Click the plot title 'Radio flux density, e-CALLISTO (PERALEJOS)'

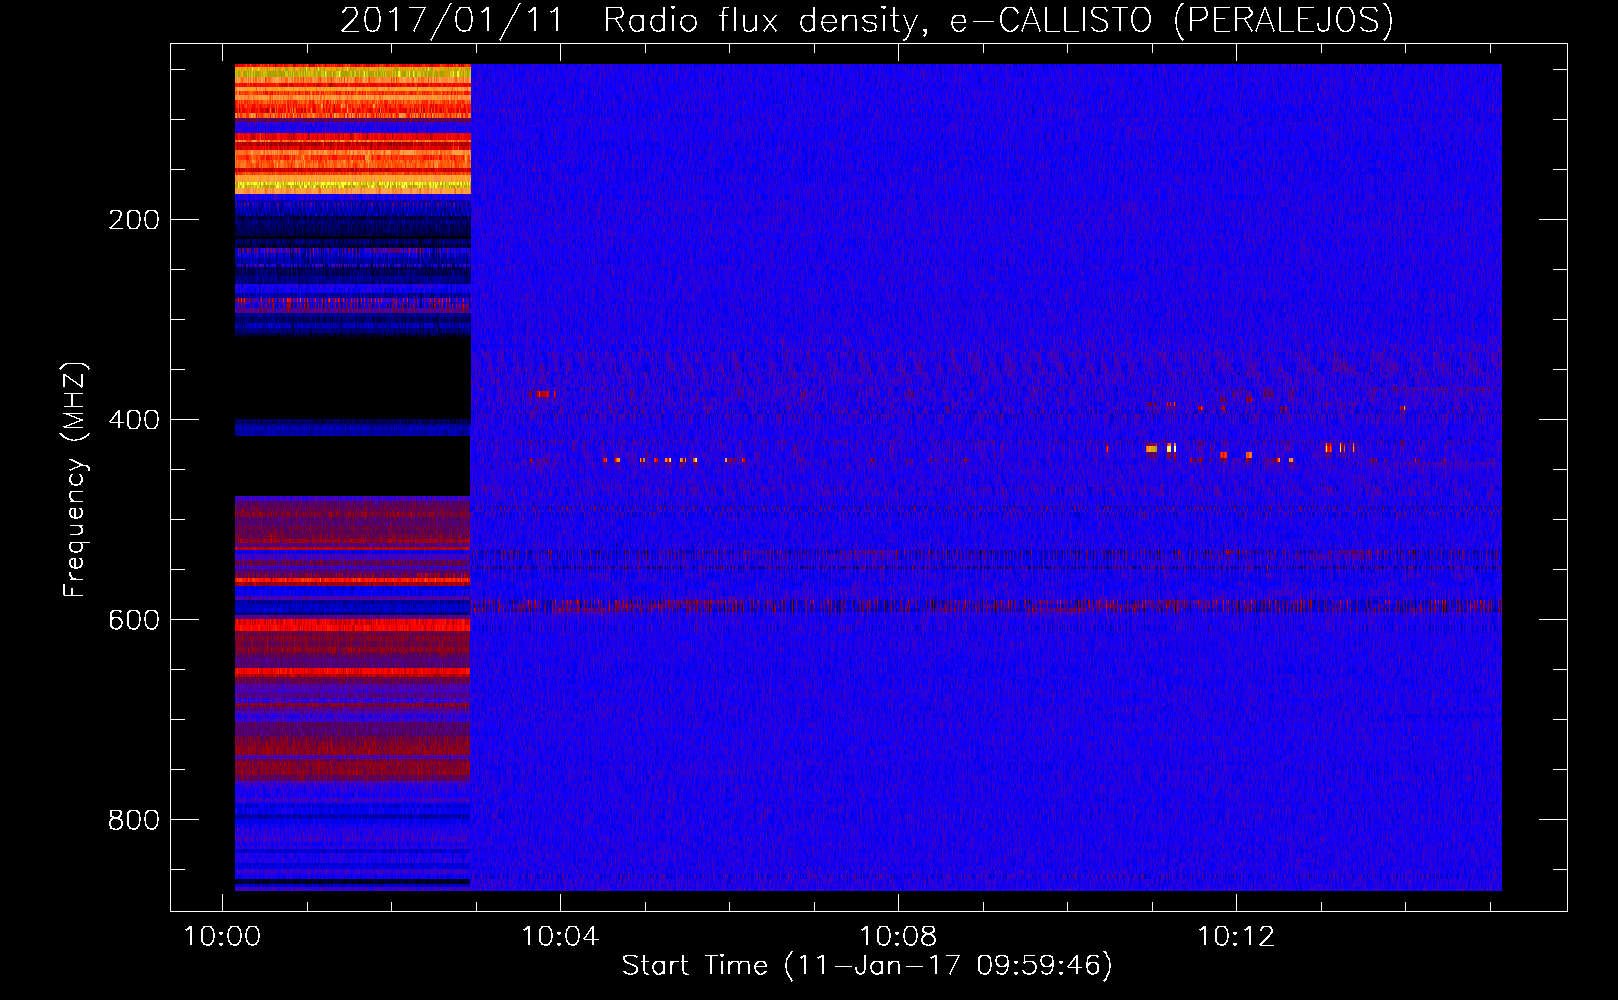[998, 21]
